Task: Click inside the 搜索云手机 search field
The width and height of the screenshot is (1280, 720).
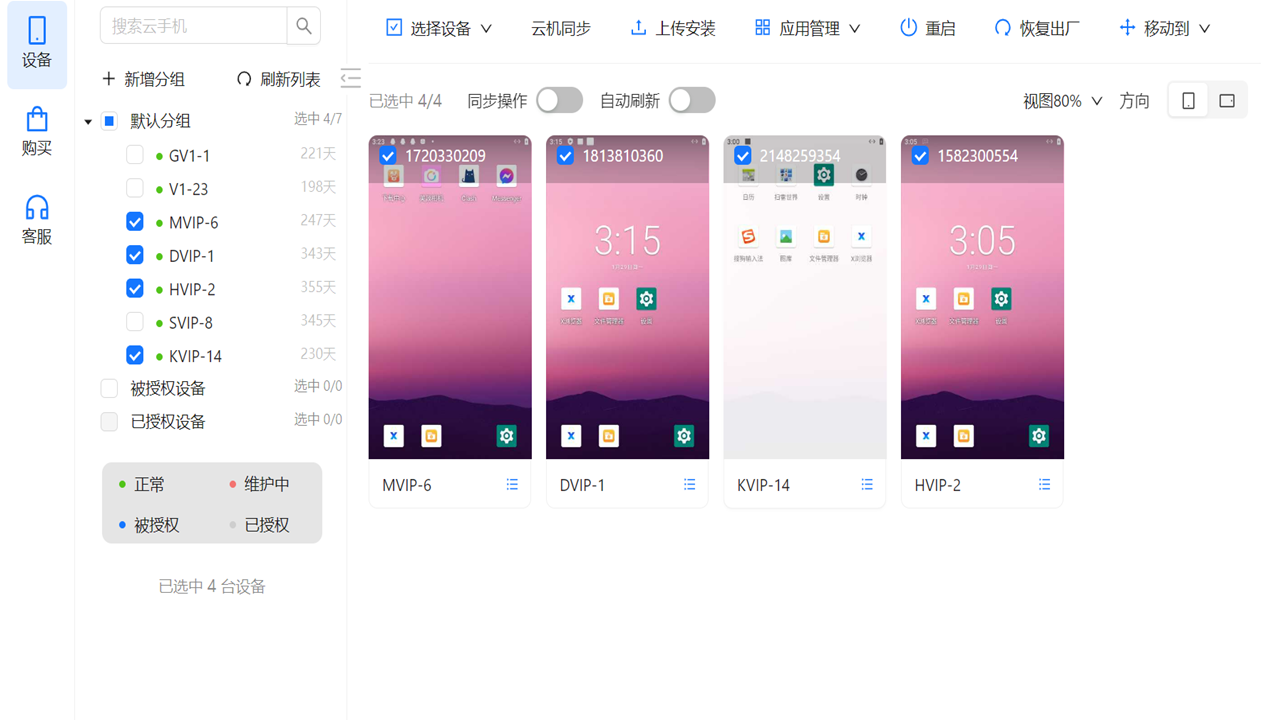Action: point(194,27)
